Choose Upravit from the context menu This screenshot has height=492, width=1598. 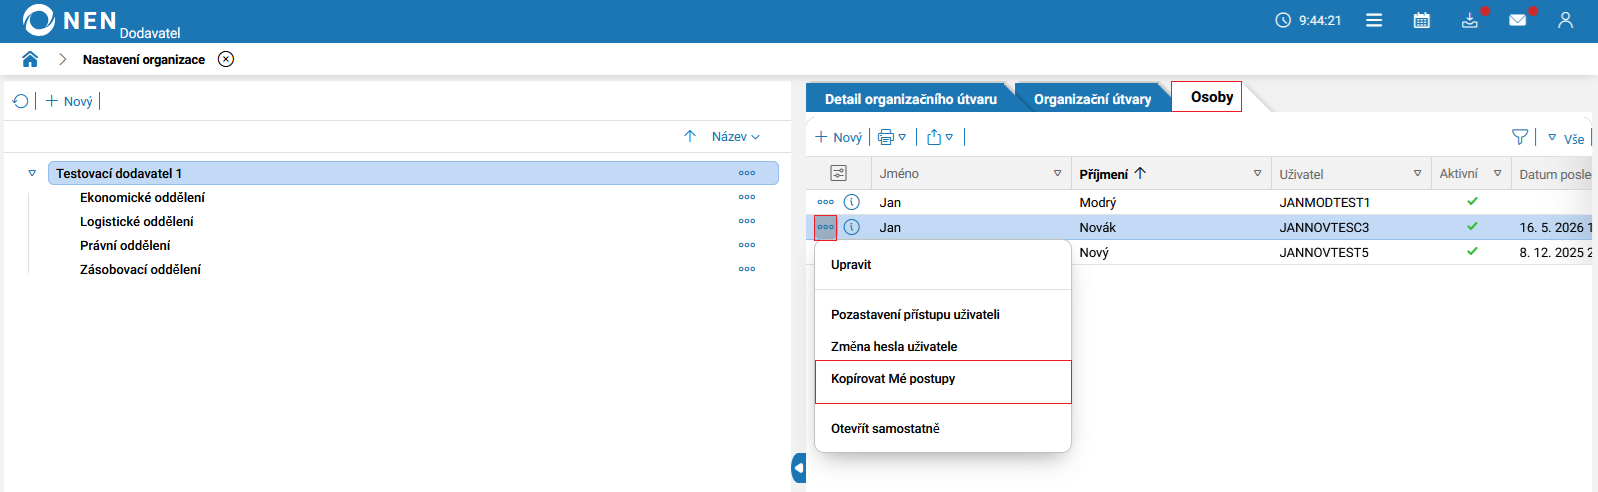[943, 265]
